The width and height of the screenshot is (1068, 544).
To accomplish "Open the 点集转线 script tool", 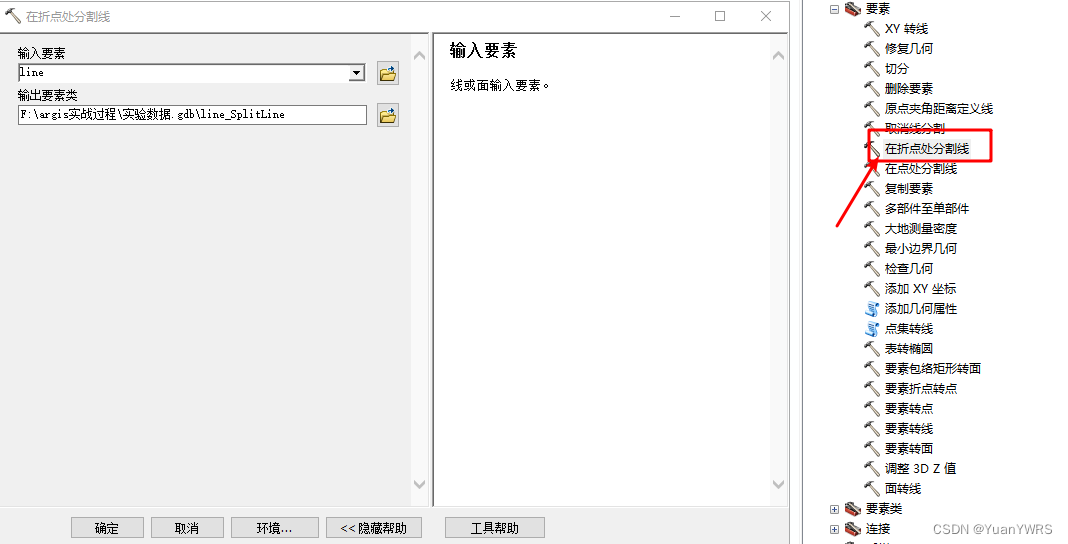I will pyautogui.click(x=909, y=328).
